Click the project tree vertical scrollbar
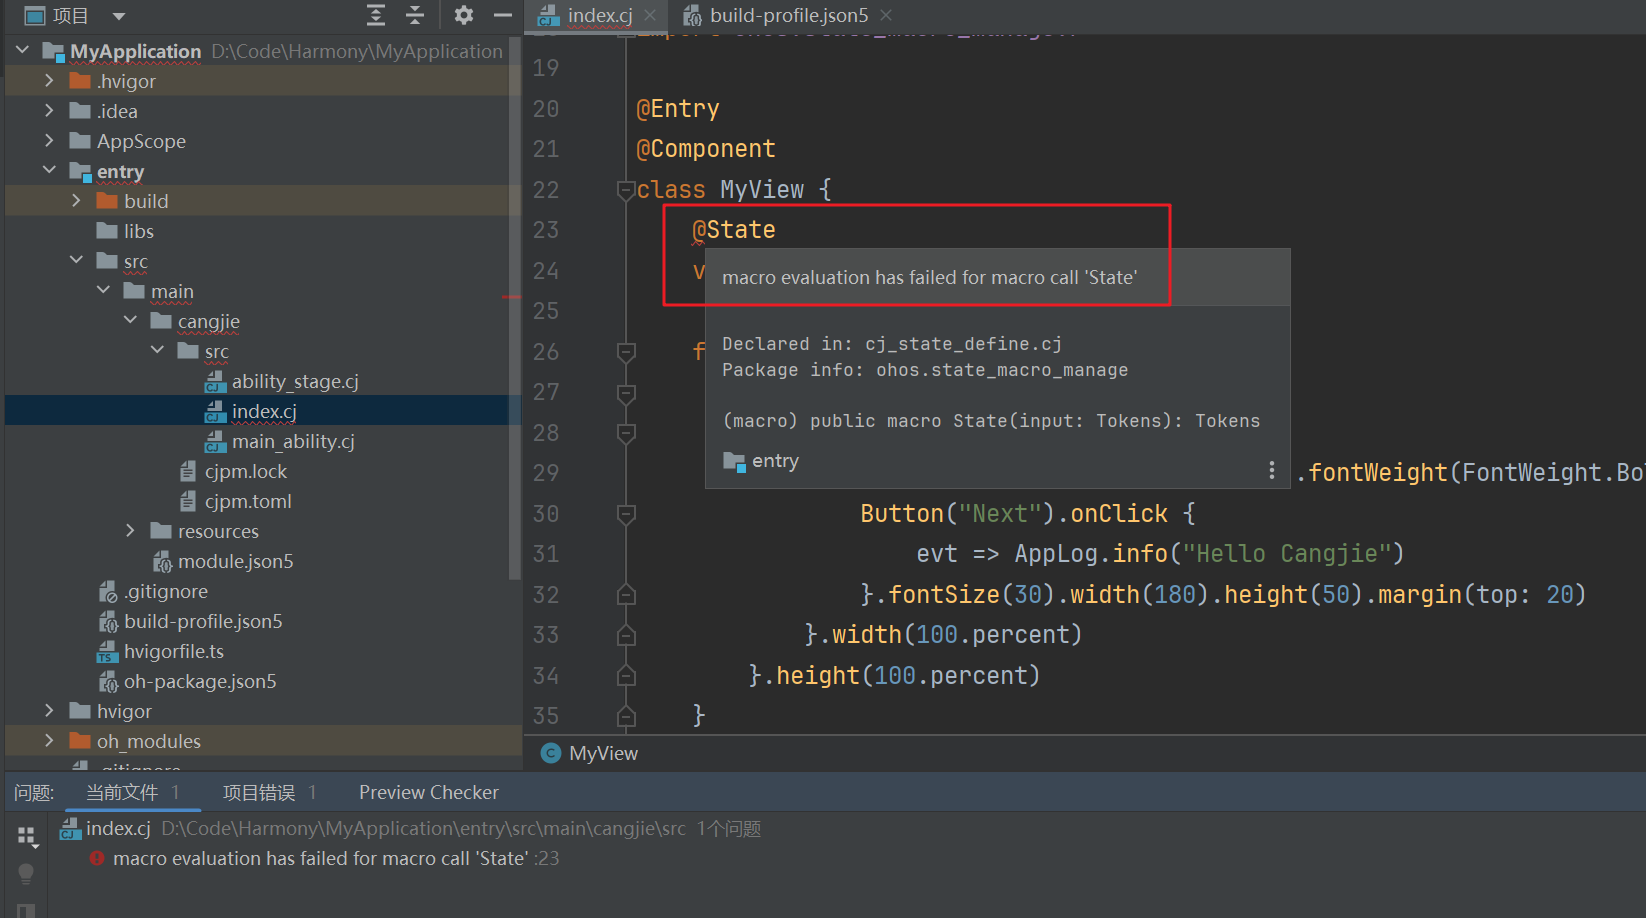 pyautogui.click(x=515, y=308)
